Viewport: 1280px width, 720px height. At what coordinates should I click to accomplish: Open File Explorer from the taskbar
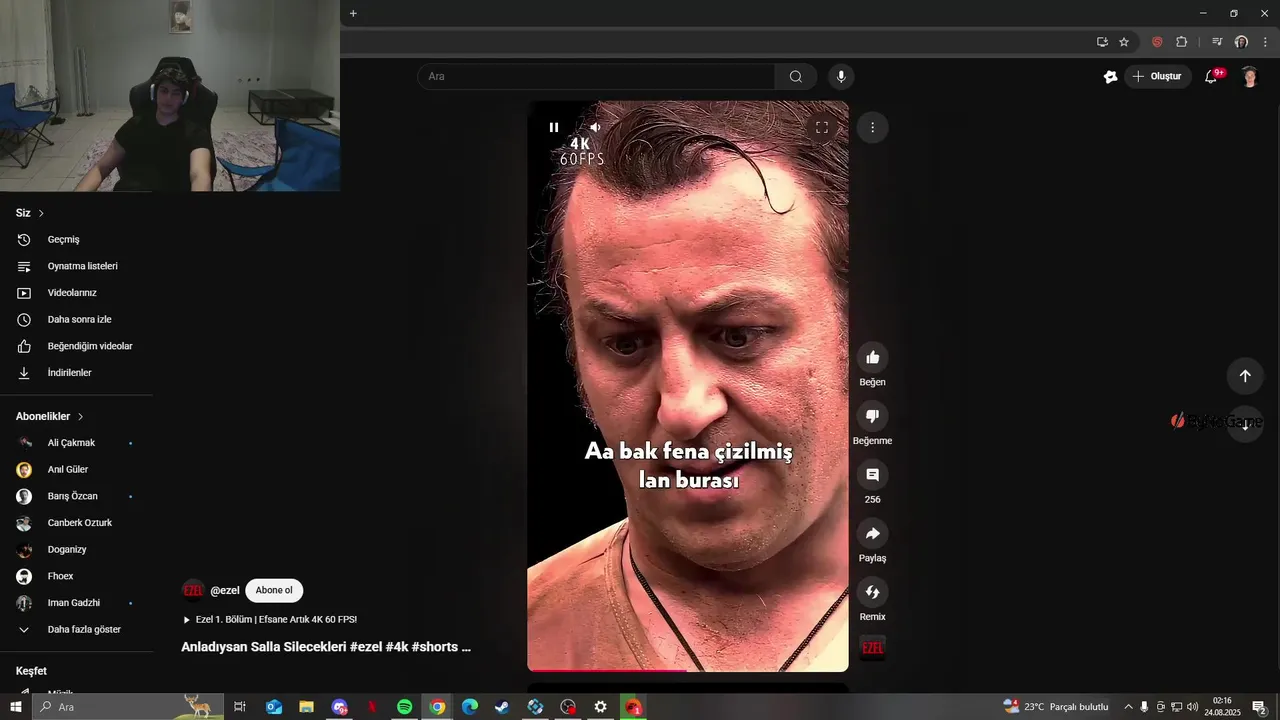(x=306, y=707)
